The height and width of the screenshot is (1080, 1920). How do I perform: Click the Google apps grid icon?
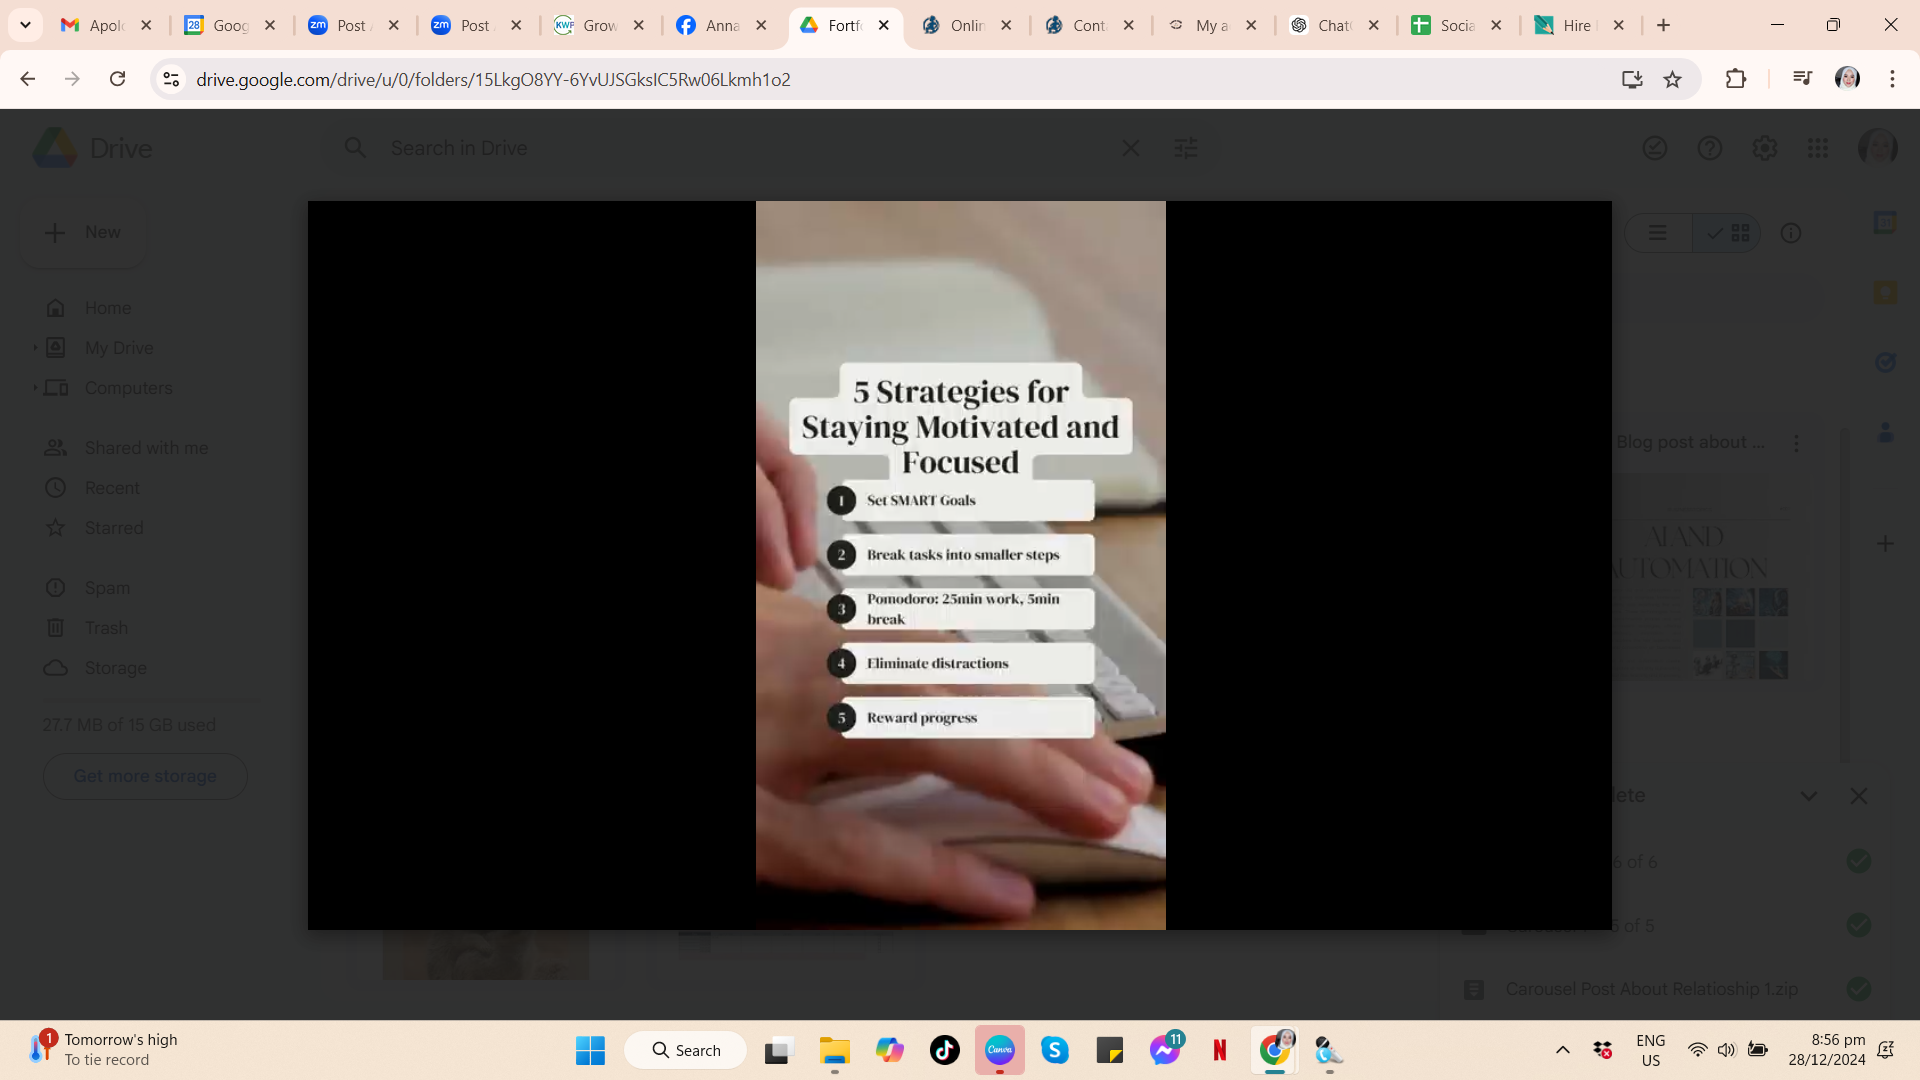pos(1818,148)
